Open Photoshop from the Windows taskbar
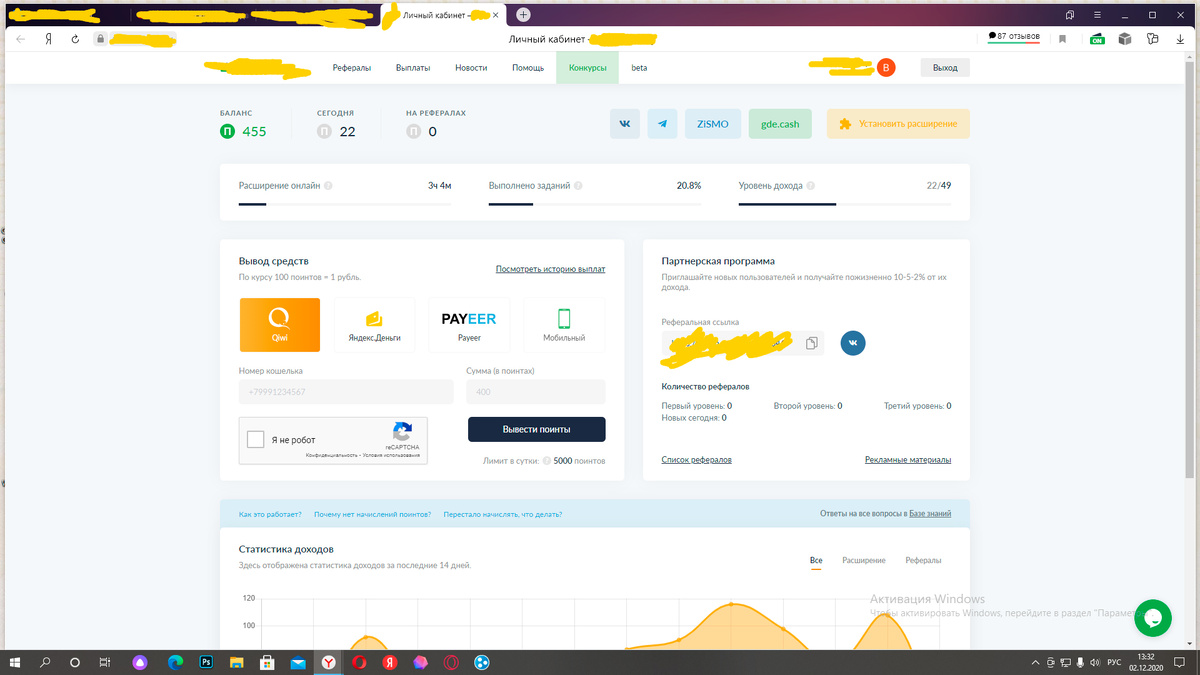The width and height of the screenshot is (1200, 675). pos(207,662)
